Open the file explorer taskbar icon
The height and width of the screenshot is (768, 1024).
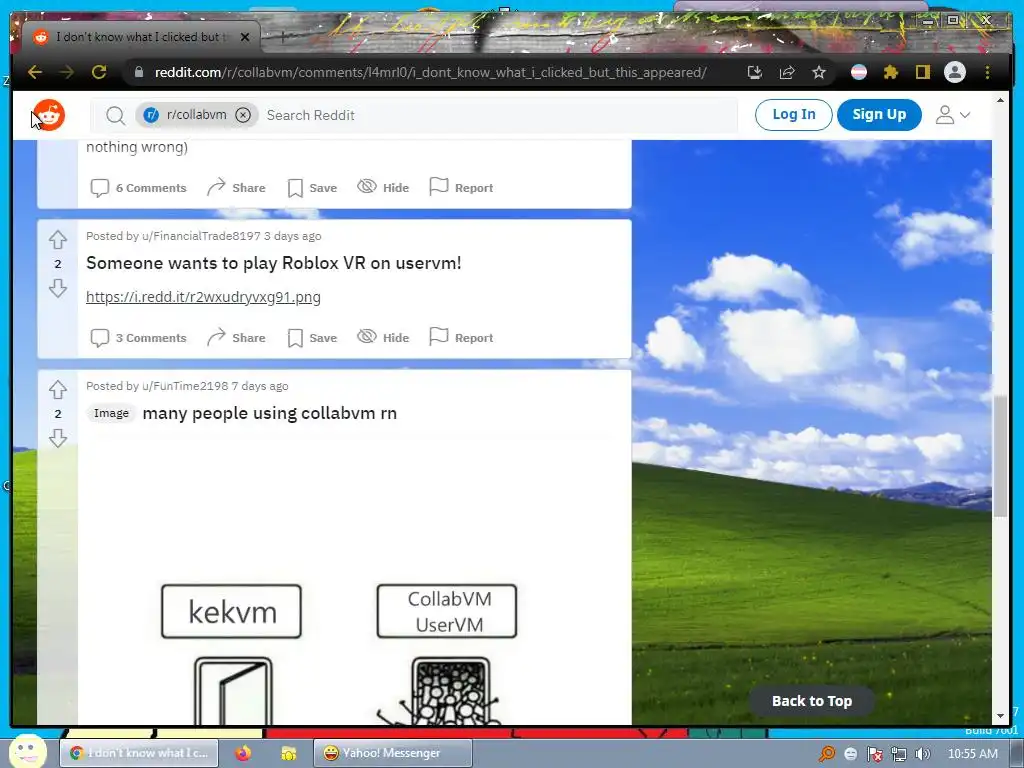click(x=288, y=753)
